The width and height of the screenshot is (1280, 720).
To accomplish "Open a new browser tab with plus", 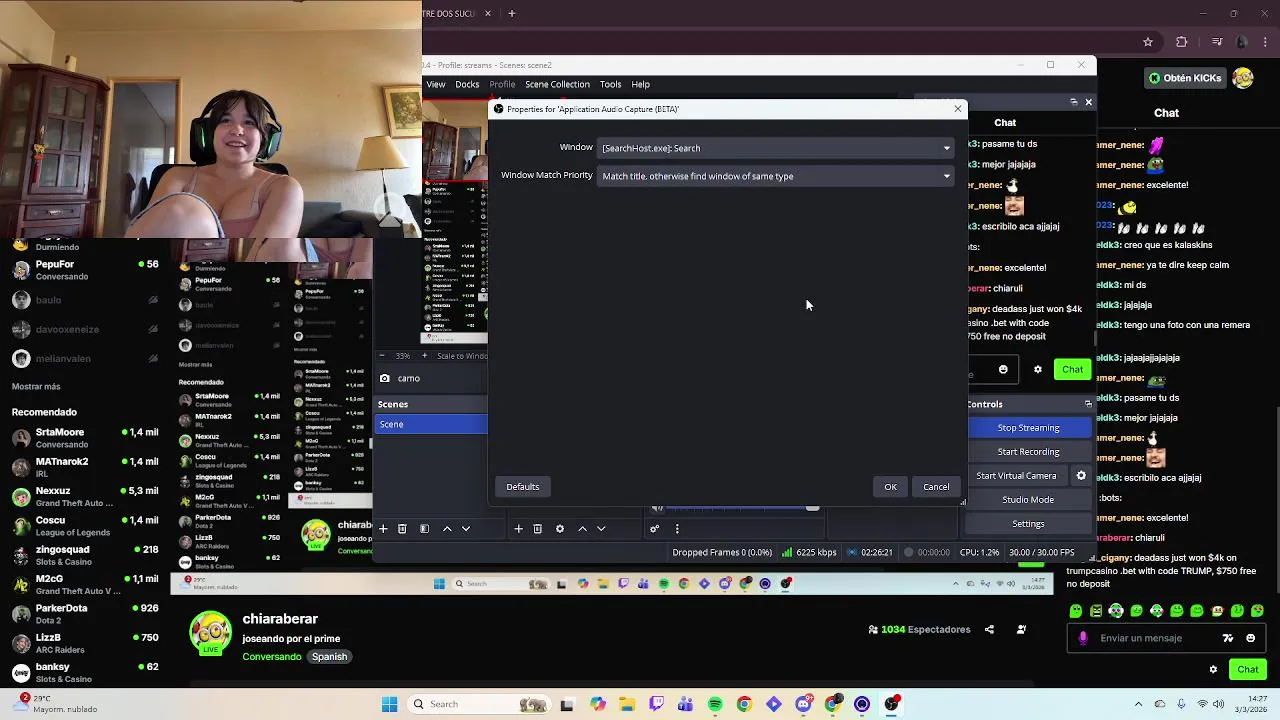I will click(511, 13).
